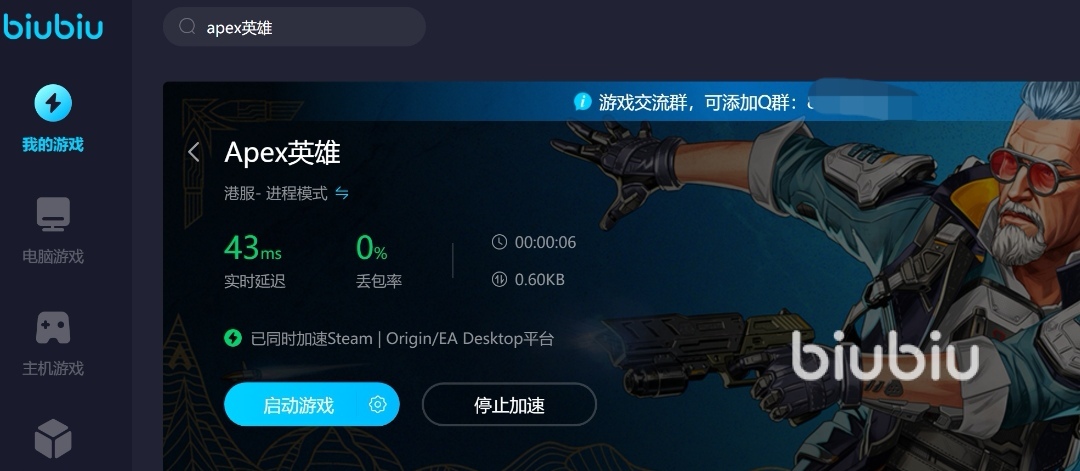1080x471 pixels.
Task: Select the 电脑游戏 monitor icon
Action: click(x=53, y=214)
